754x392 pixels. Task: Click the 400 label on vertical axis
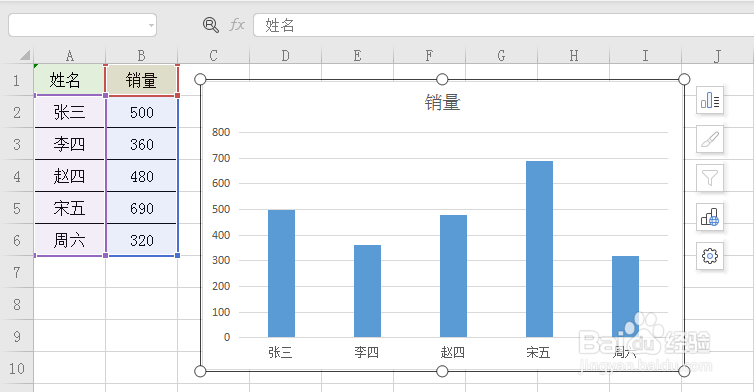pos(221,235)
